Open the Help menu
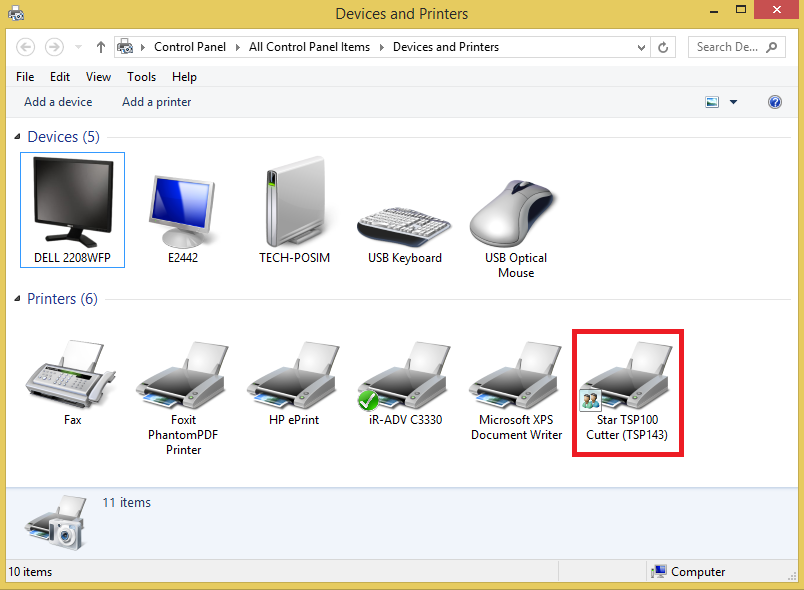The width and height of the screenshot is (804, 590). [184, 77]
